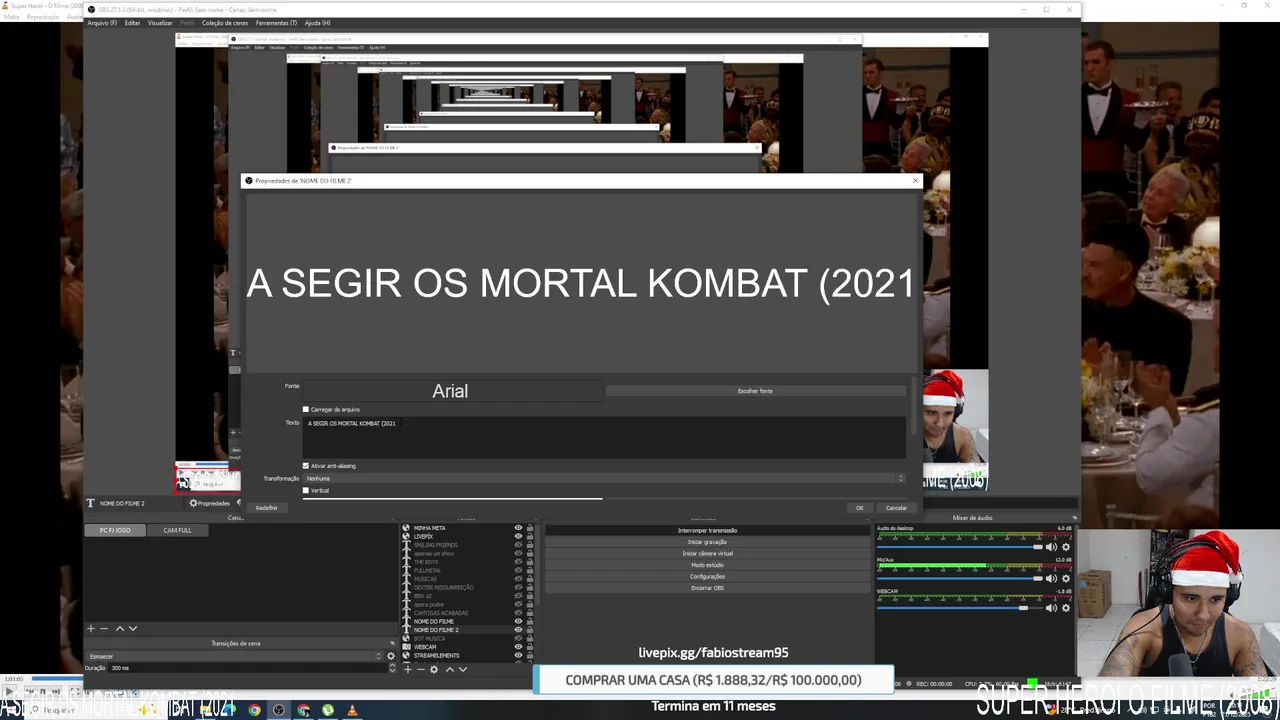Open Mic/Aux gear settings

click(x=1066, y=579)
